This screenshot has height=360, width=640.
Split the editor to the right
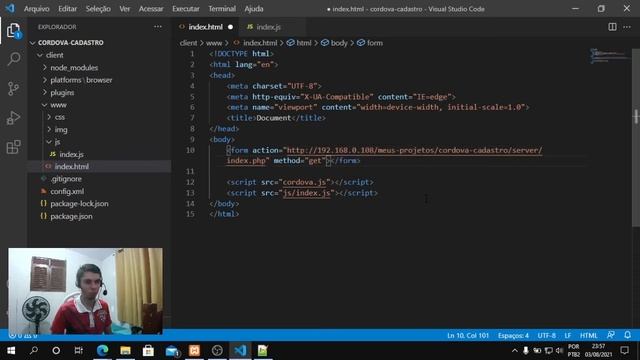pyautogui.click(x=612, y=27)
